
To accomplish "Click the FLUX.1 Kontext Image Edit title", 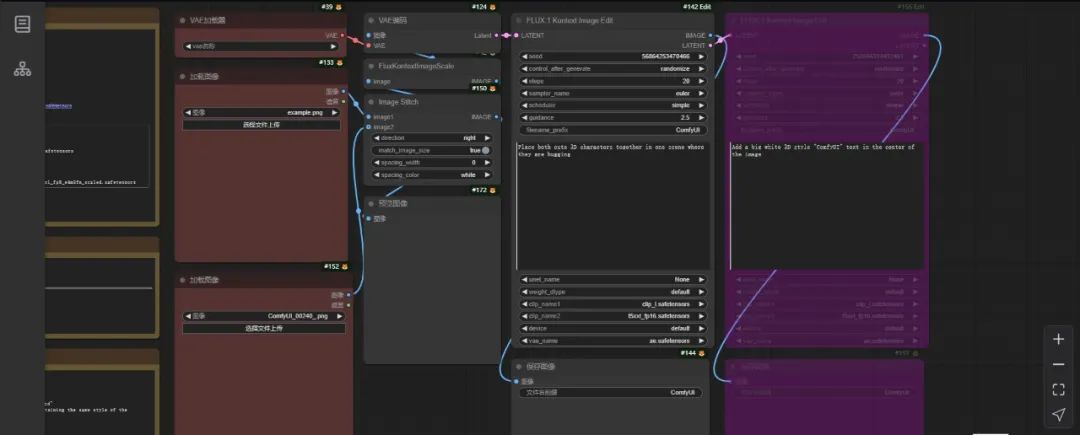I will [x=570, y=21].
